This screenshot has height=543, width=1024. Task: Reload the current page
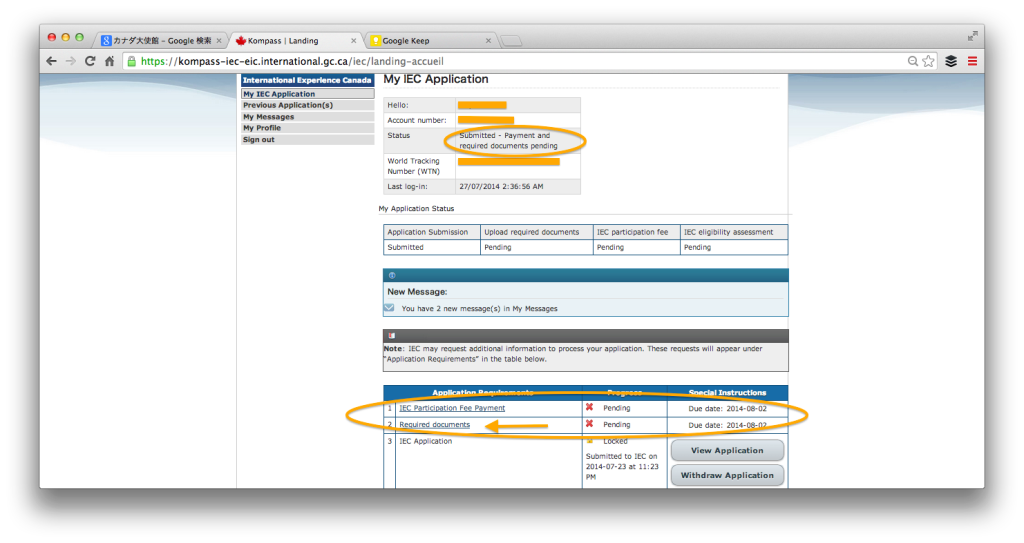(90, 61)
